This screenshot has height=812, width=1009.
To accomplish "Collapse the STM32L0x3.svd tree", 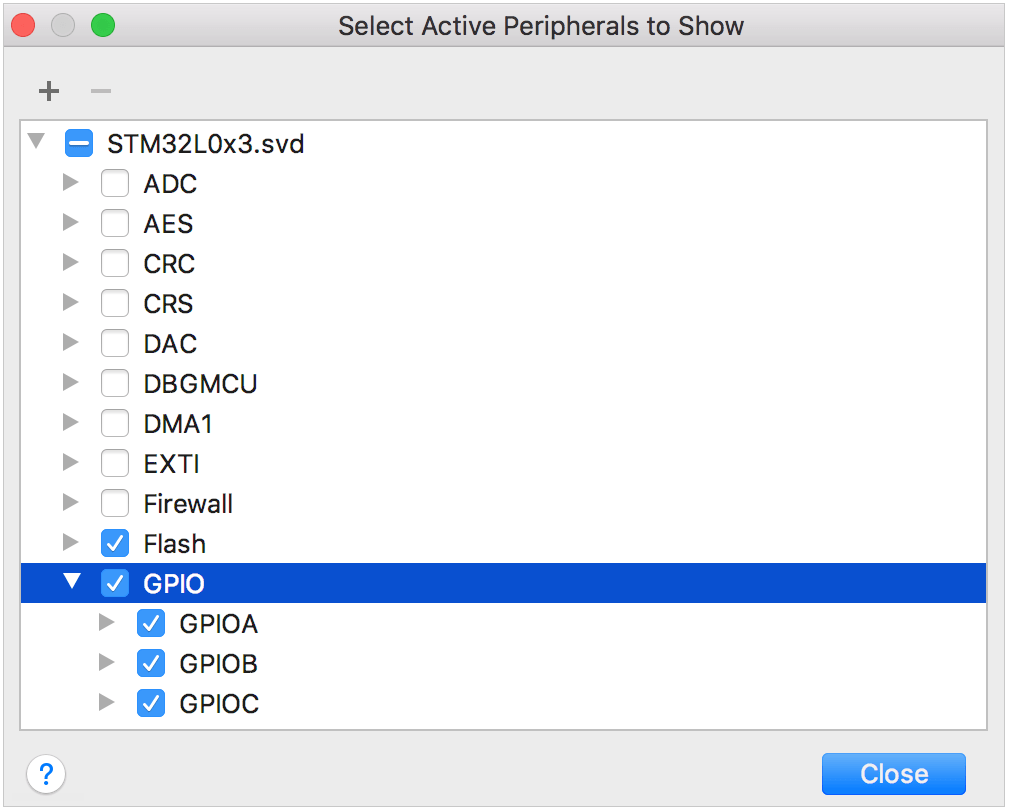I will click(x=36, y=142).
